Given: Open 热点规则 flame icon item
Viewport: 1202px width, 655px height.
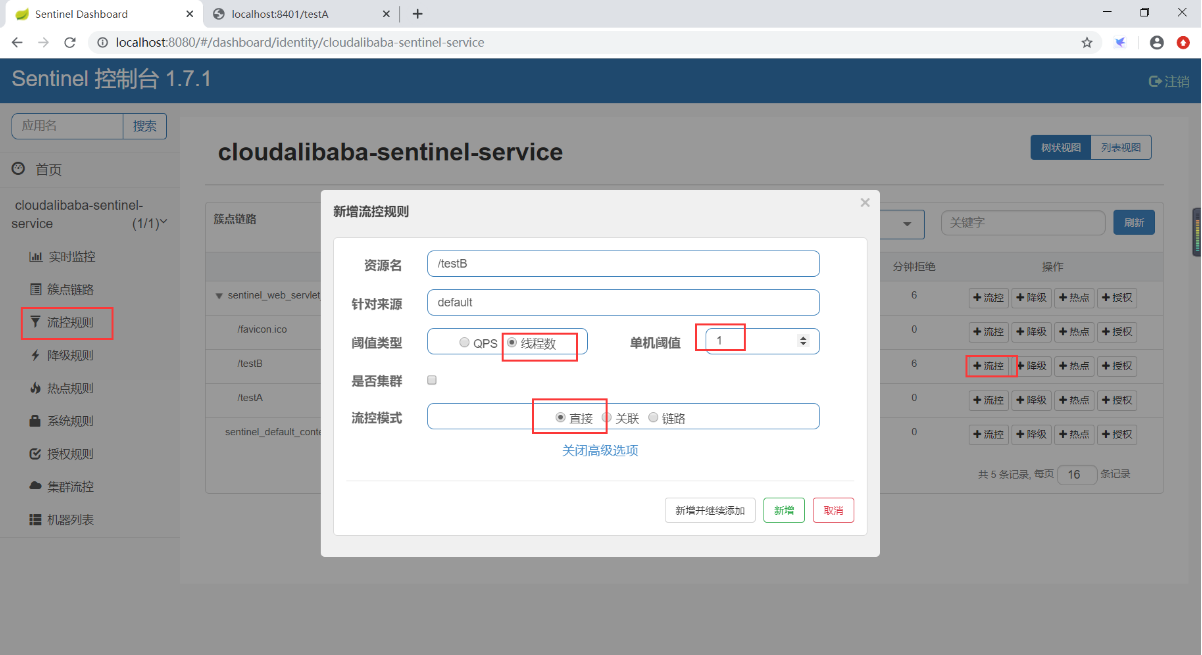Looking at the screenshot, I should pos(36,389).
